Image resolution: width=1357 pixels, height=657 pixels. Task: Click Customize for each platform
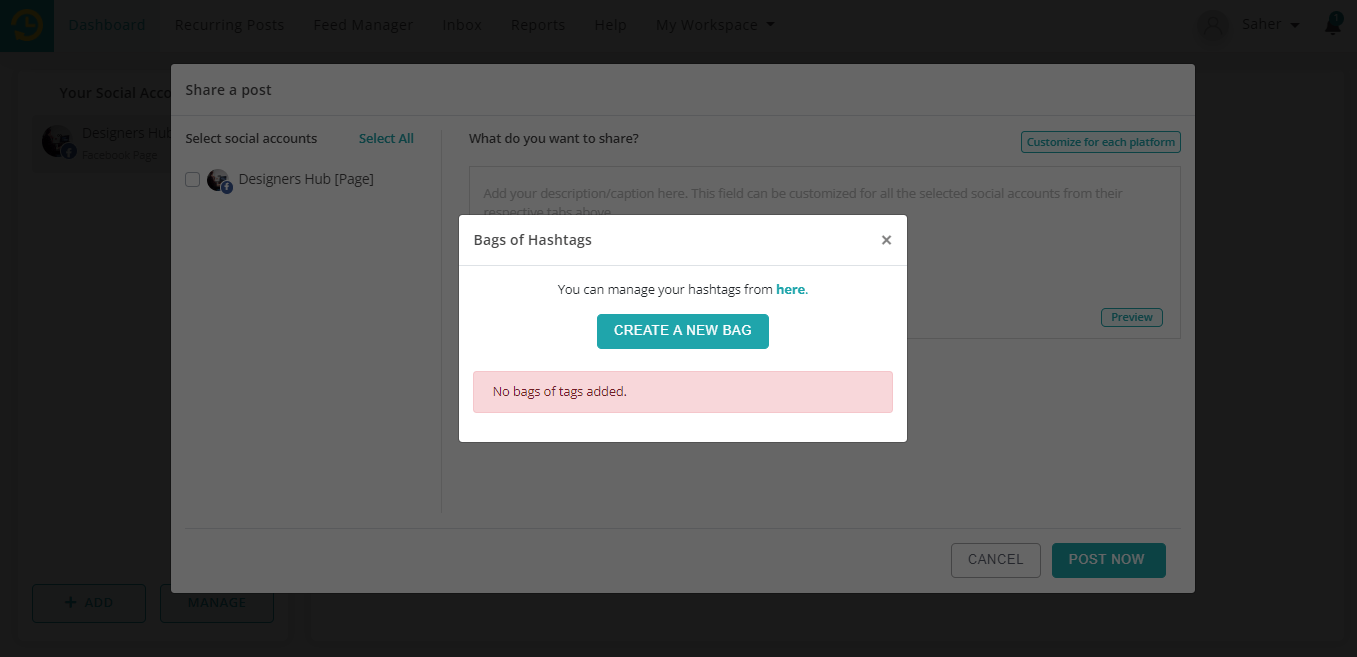[x=1100, y=142]
